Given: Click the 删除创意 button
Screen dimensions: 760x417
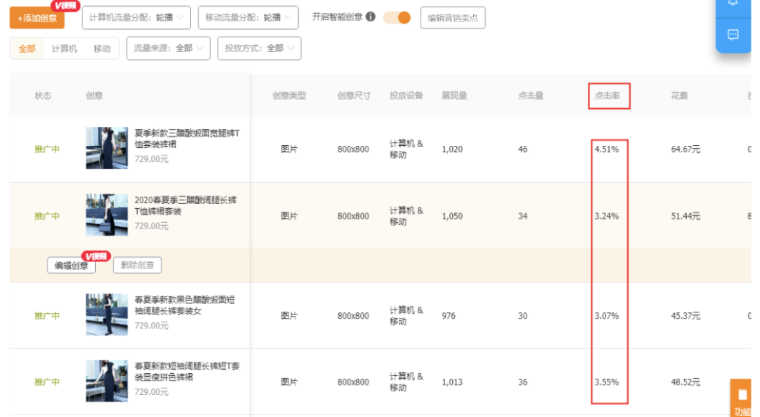Looking at the screenshot, I should point(137,265).
